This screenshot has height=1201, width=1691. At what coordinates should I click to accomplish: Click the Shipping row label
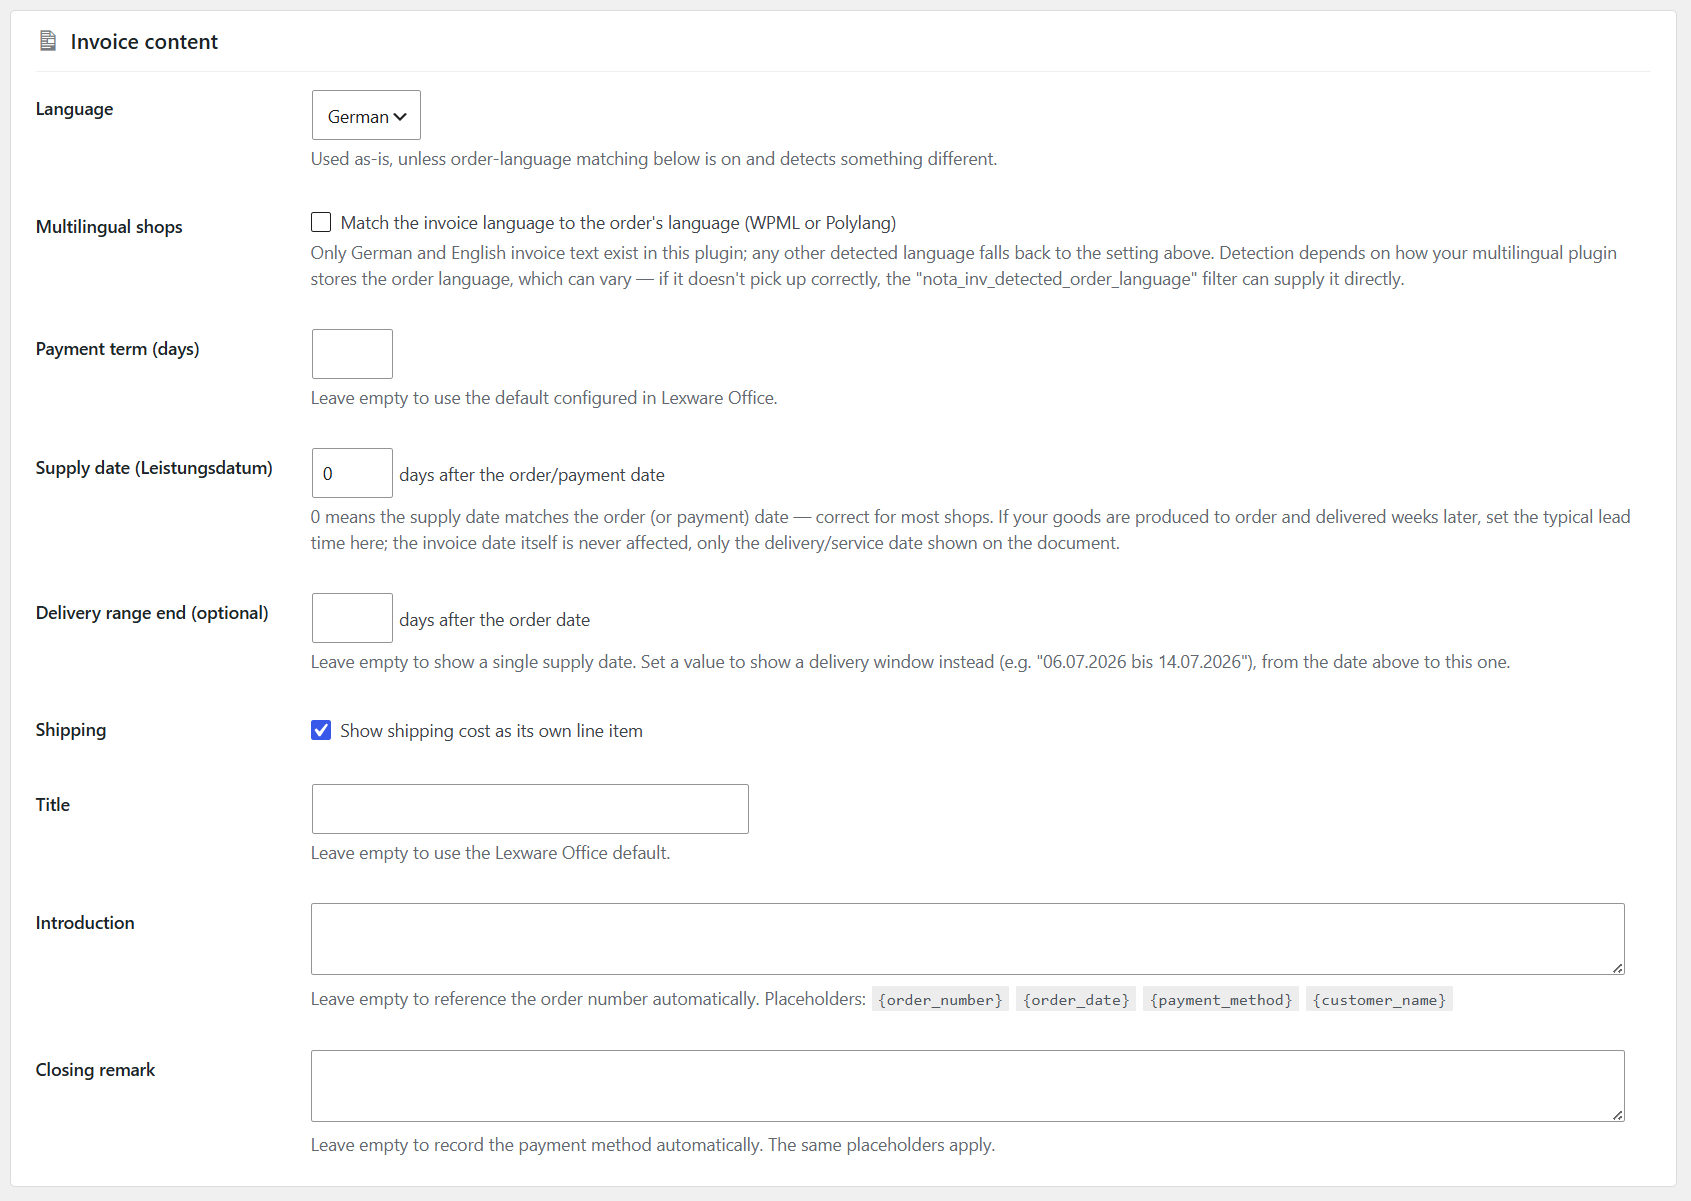[71, 730]
